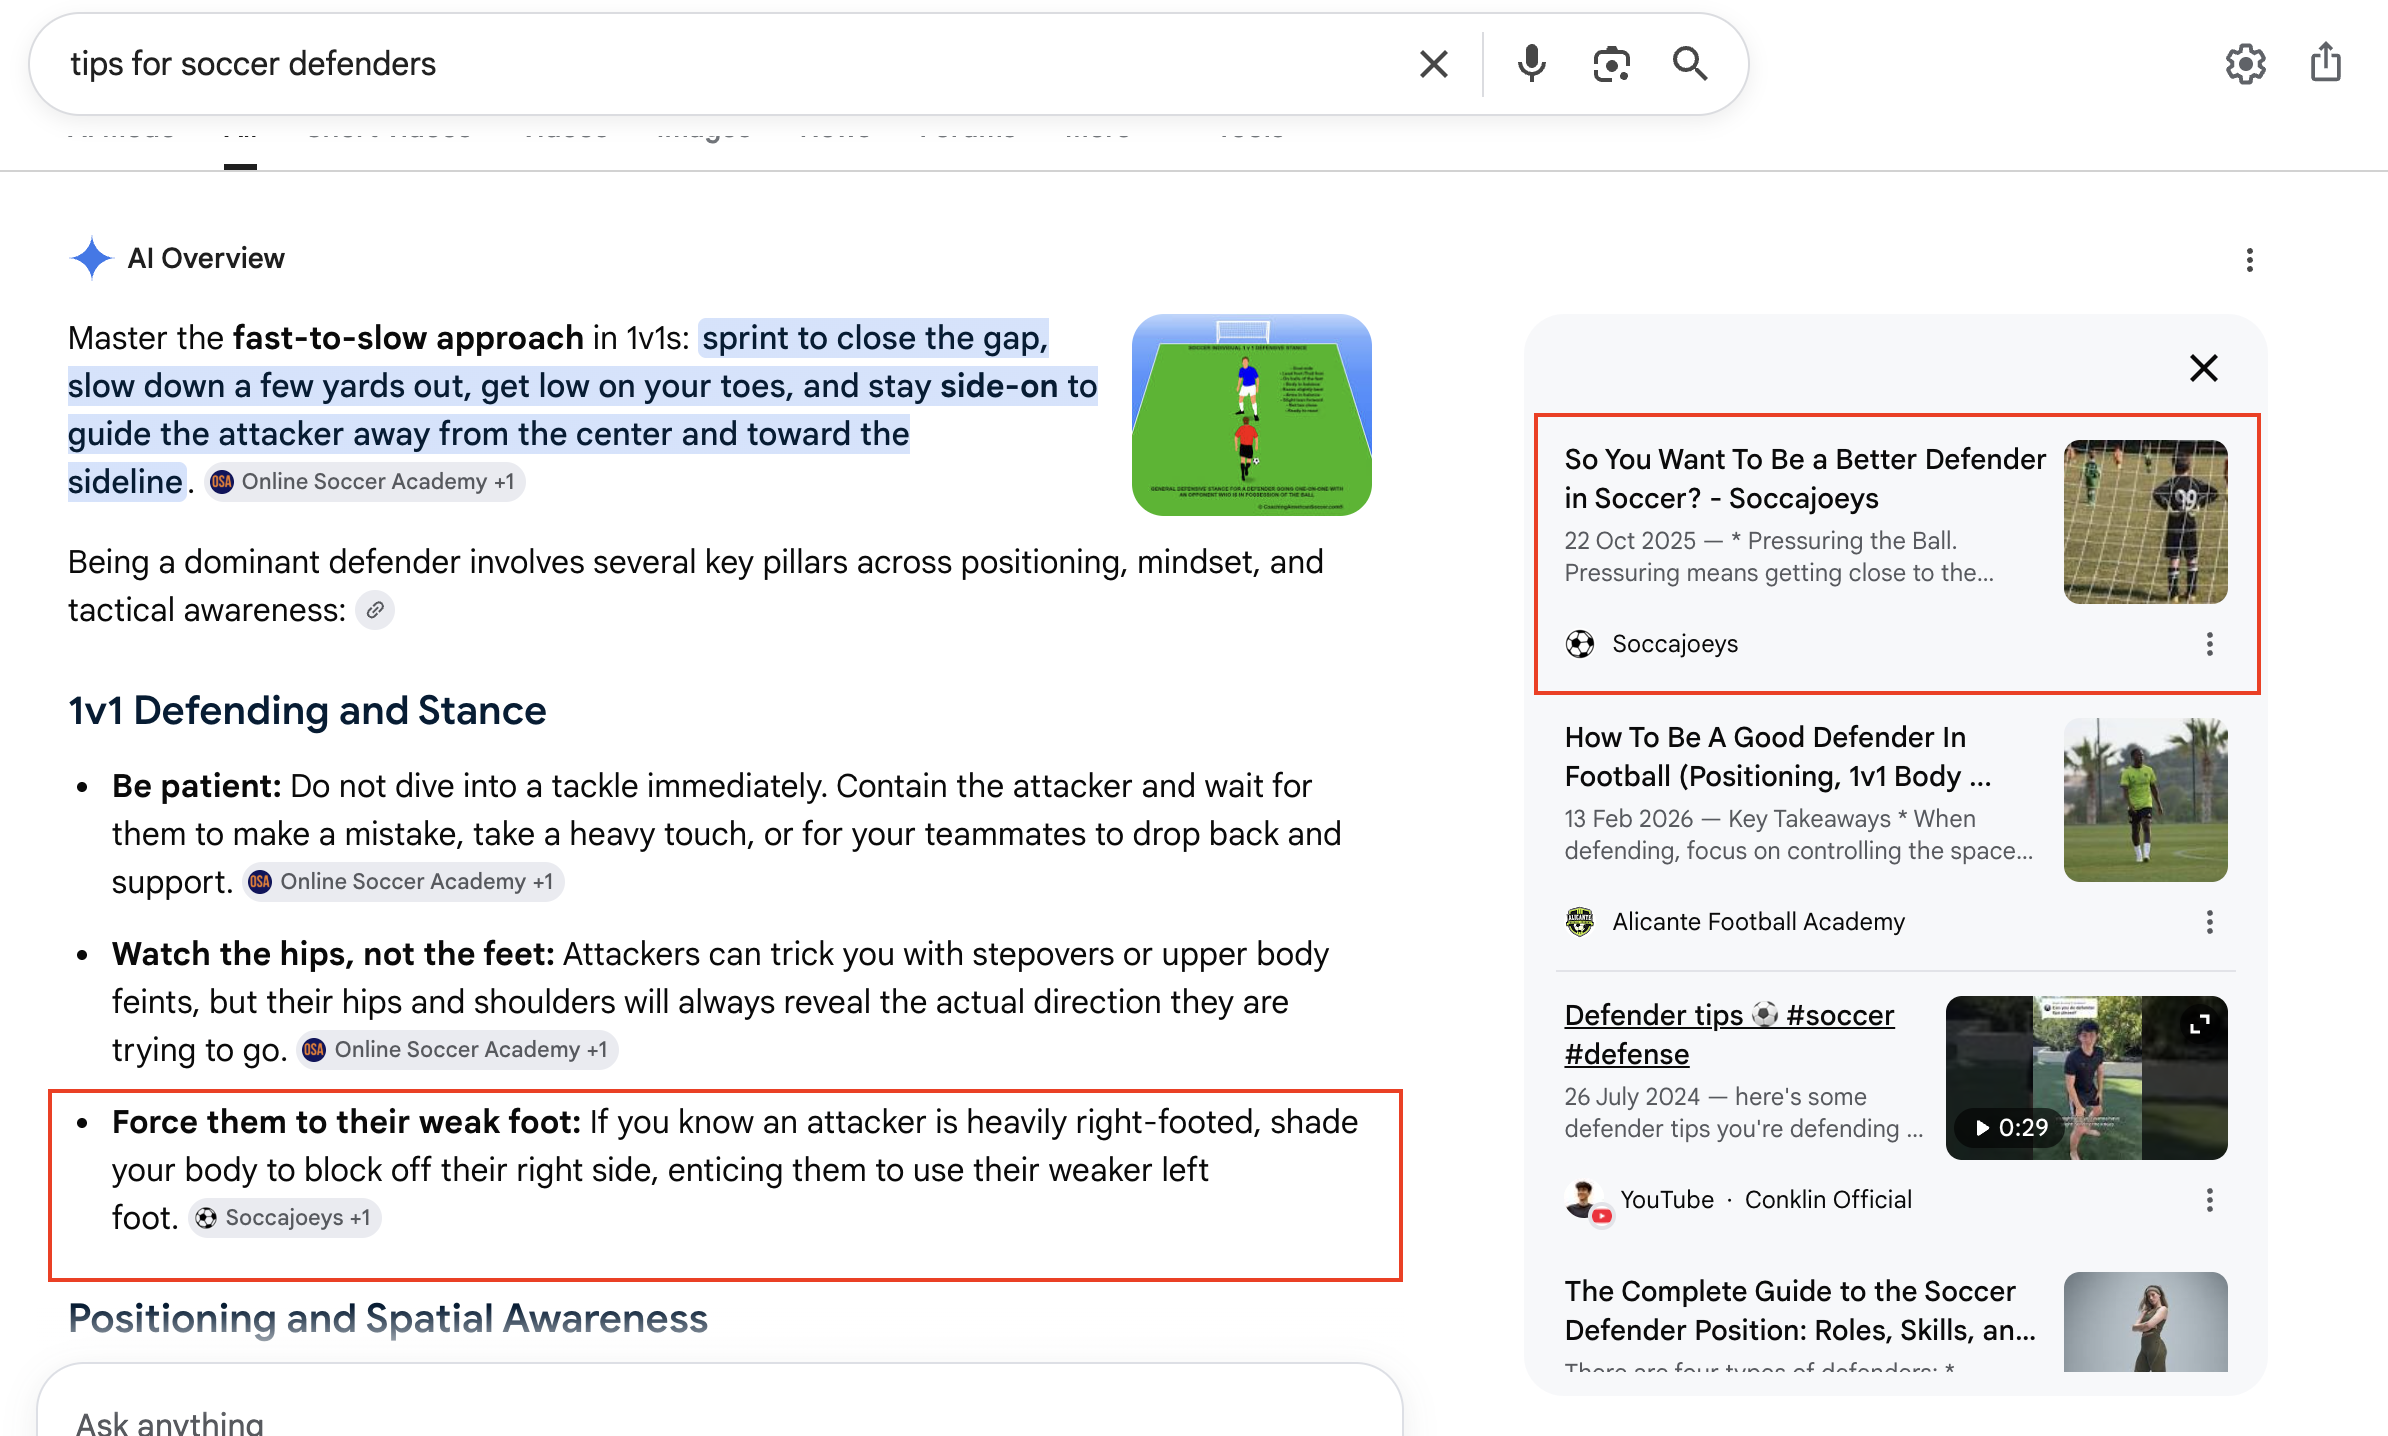Click the '22 Oct 2025' result snippet
Screen dimensions: 2388x1436
click(x=1780, y=557)
